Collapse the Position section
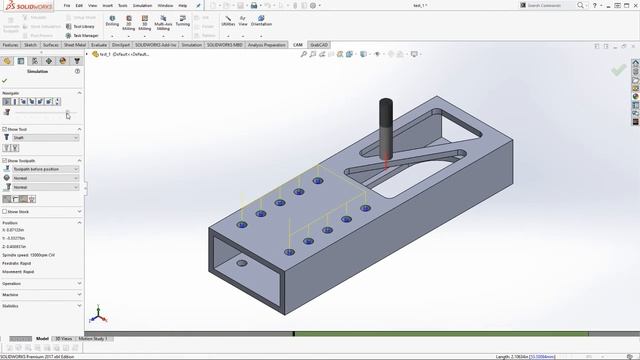640x360 pixels. 79,223
